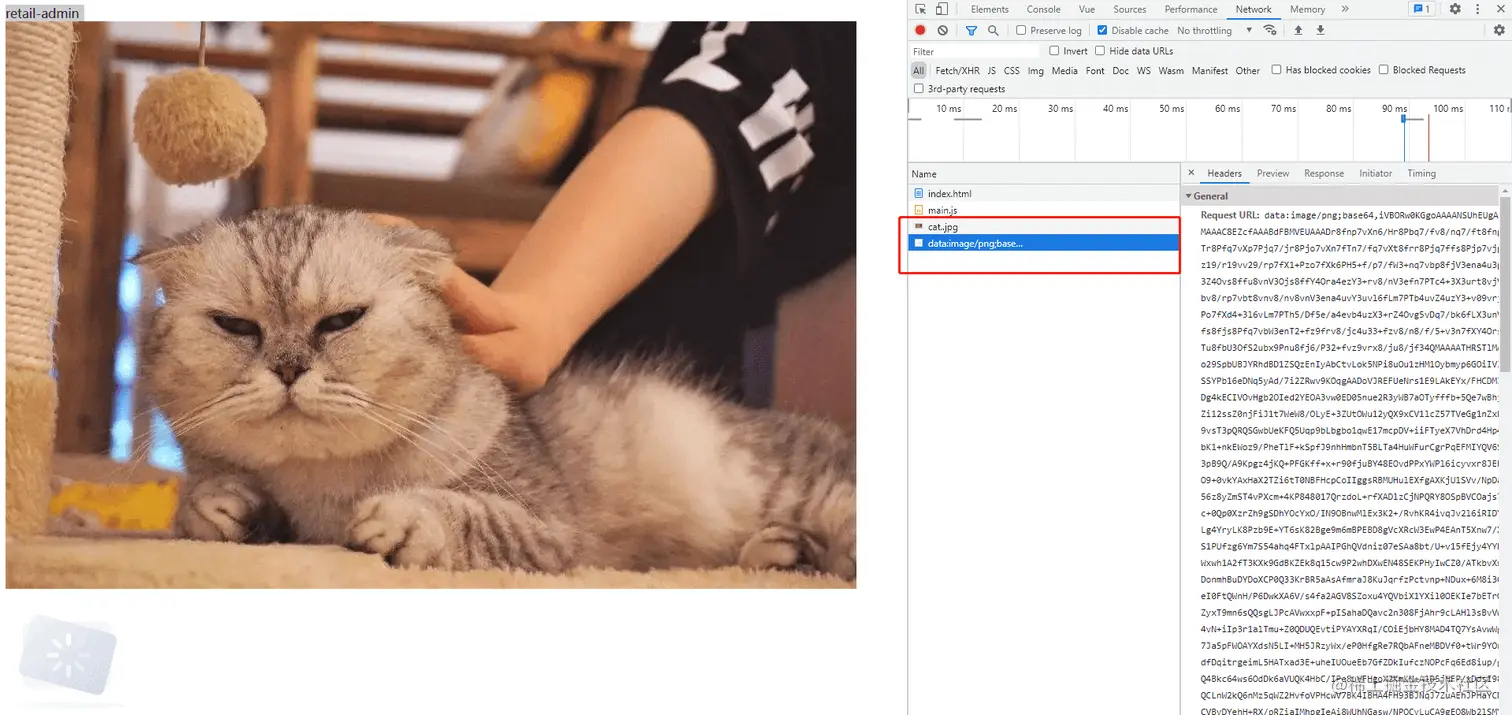Viewport: 1512px width, 715px height.
Task: Filter requests by Other
Action: tap(1248, 70)
